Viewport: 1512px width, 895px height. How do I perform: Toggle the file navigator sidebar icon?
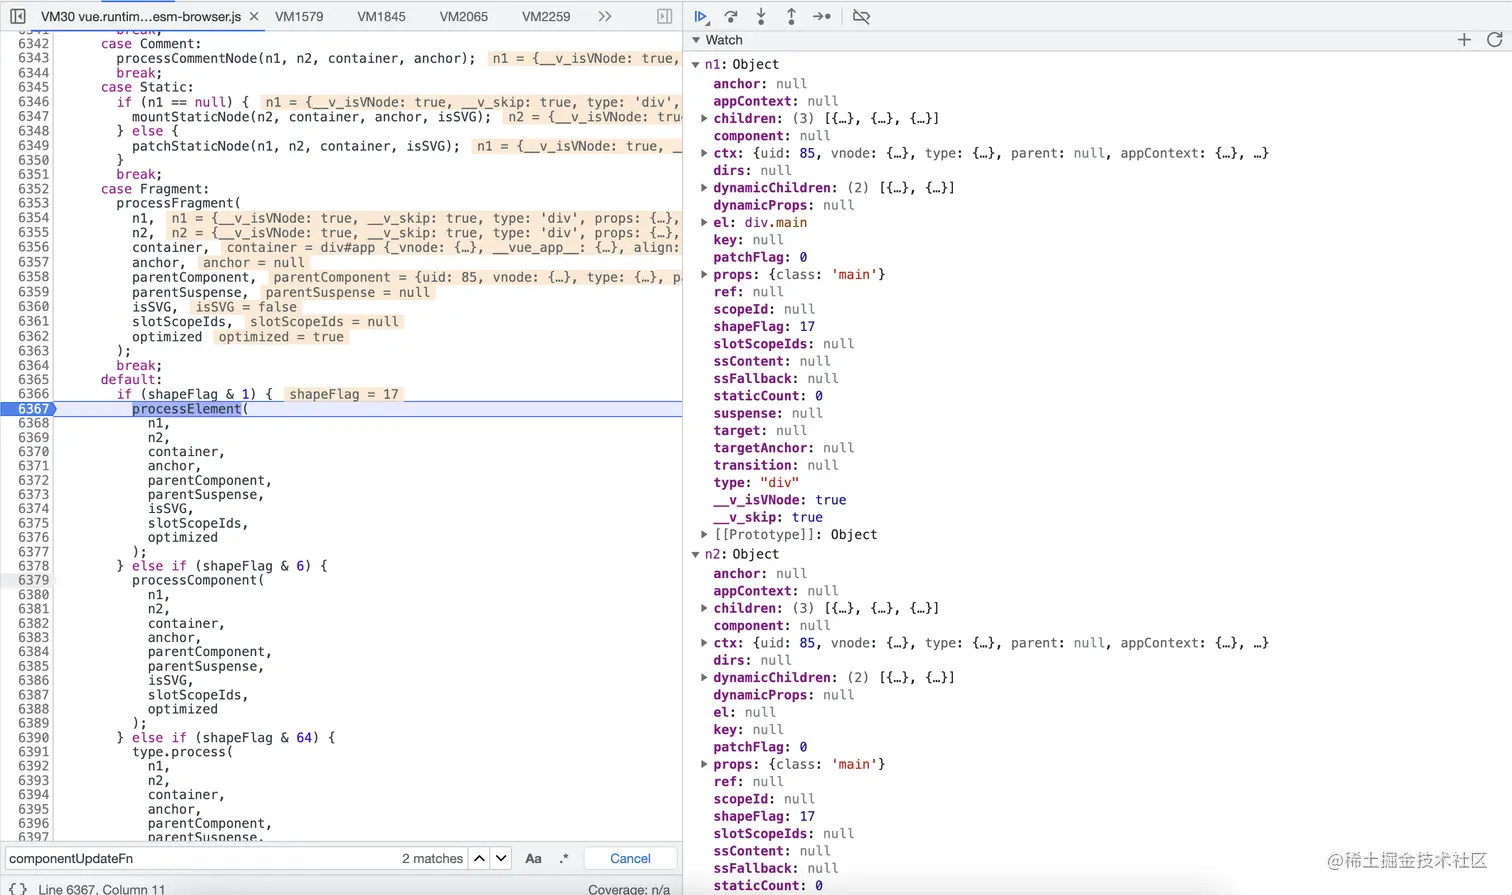[x=17, y=16]
